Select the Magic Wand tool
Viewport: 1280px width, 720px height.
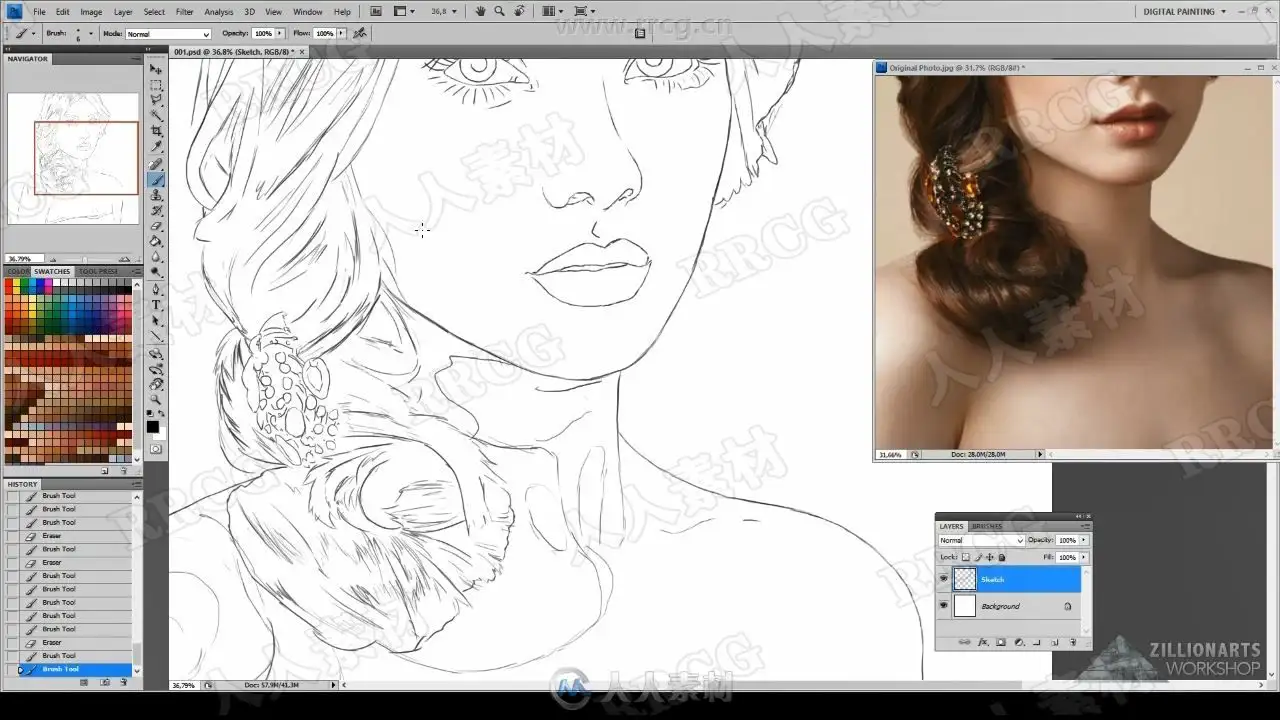click(157, 115)
